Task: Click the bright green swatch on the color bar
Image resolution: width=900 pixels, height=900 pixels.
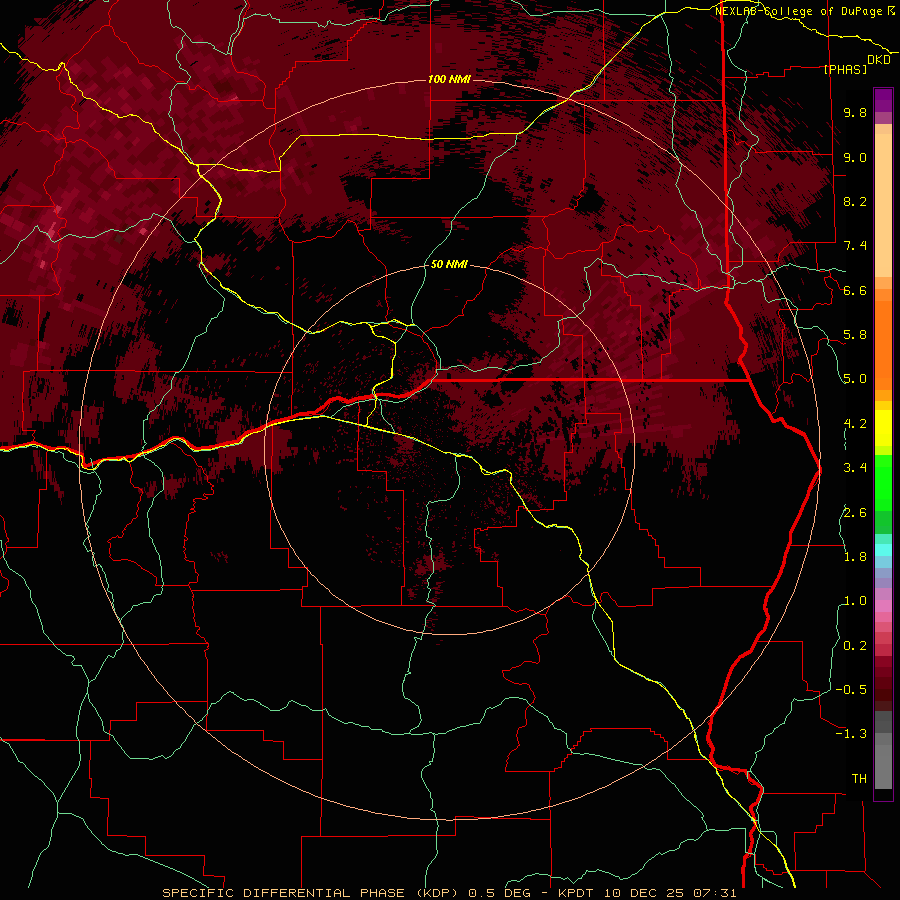Action: pyautogui.click(x=883, y=482)
